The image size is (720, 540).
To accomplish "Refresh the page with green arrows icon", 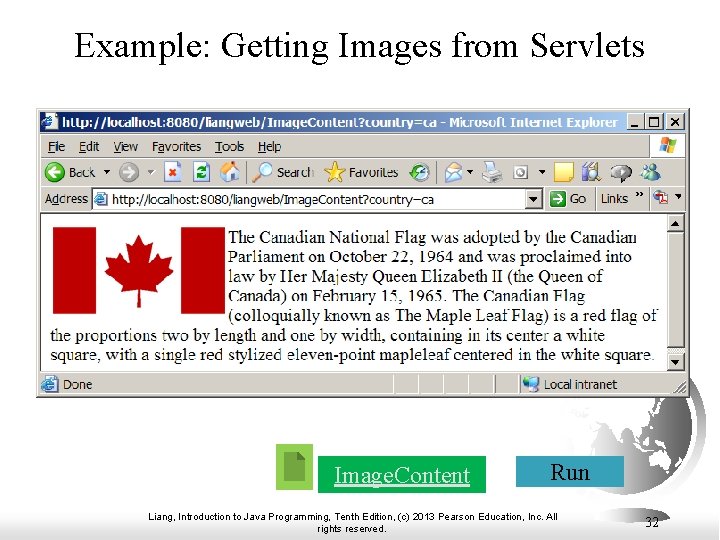I will pos(202,172).
